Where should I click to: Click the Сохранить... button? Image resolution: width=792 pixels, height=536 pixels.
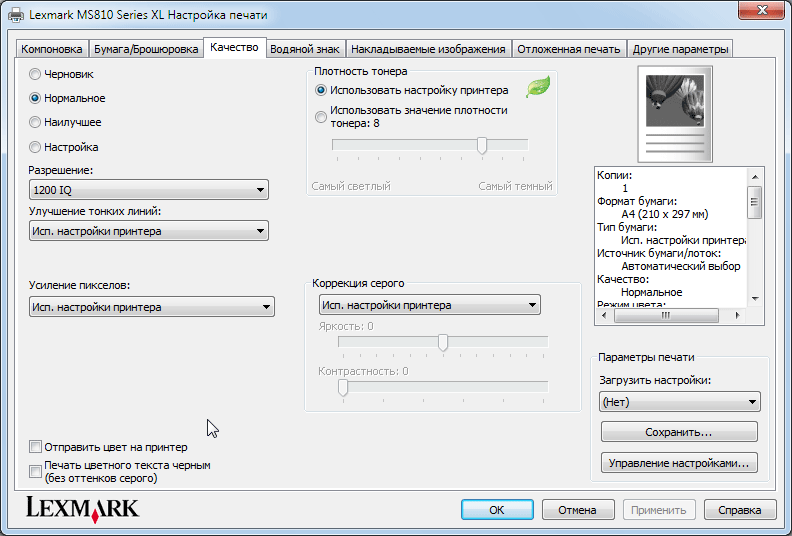pyautogui.click(x=679, y=432)
